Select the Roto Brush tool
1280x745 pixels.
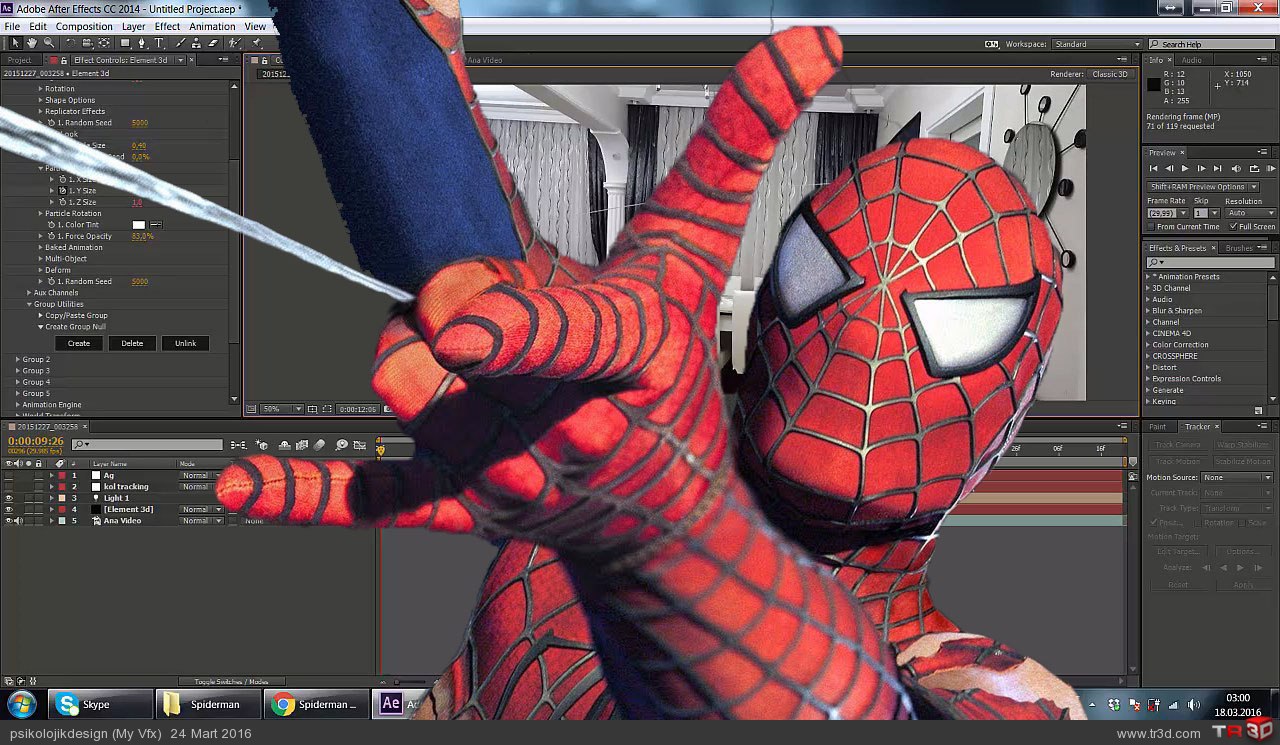tap(234, 43)
